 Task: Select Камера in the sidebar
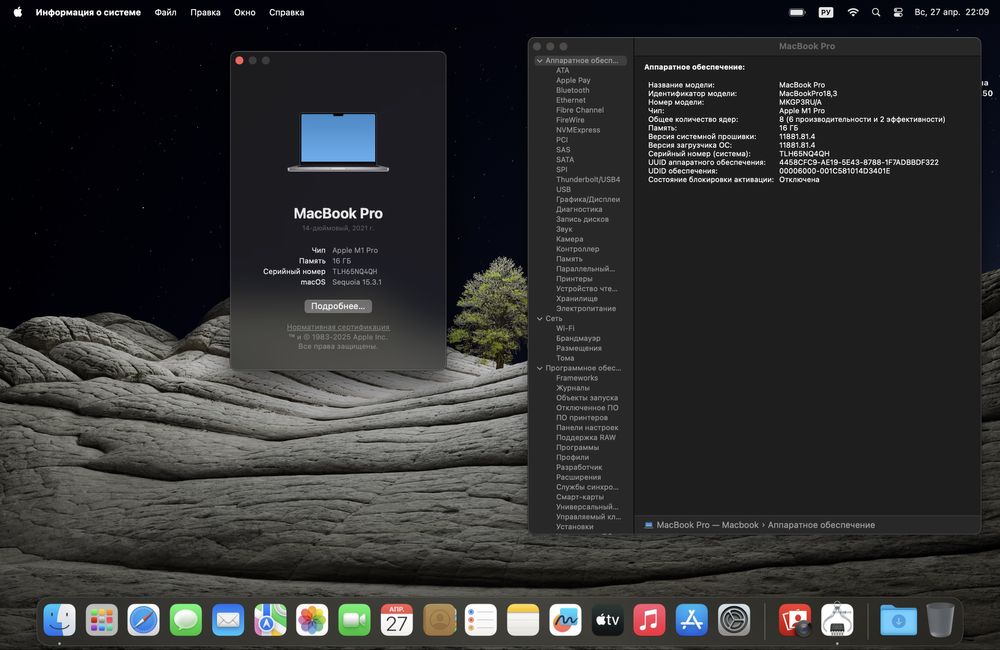click(570, 239)
